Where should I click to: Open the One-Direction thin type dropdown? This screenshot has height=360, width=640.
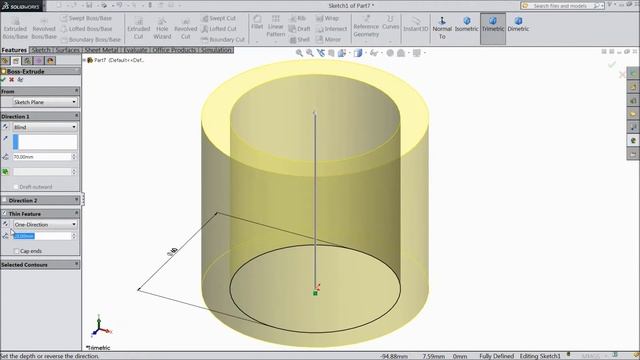click(44, 224)
